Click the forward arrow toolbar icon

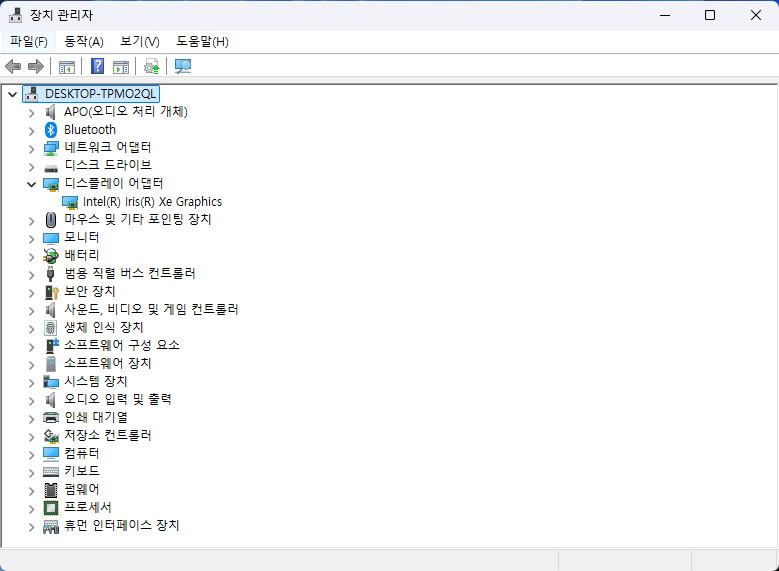point(36,66)
